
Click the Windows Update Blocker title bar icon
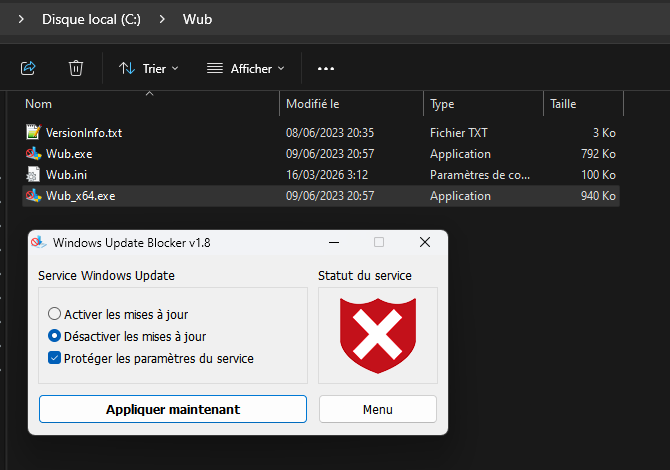coord(38,242)
